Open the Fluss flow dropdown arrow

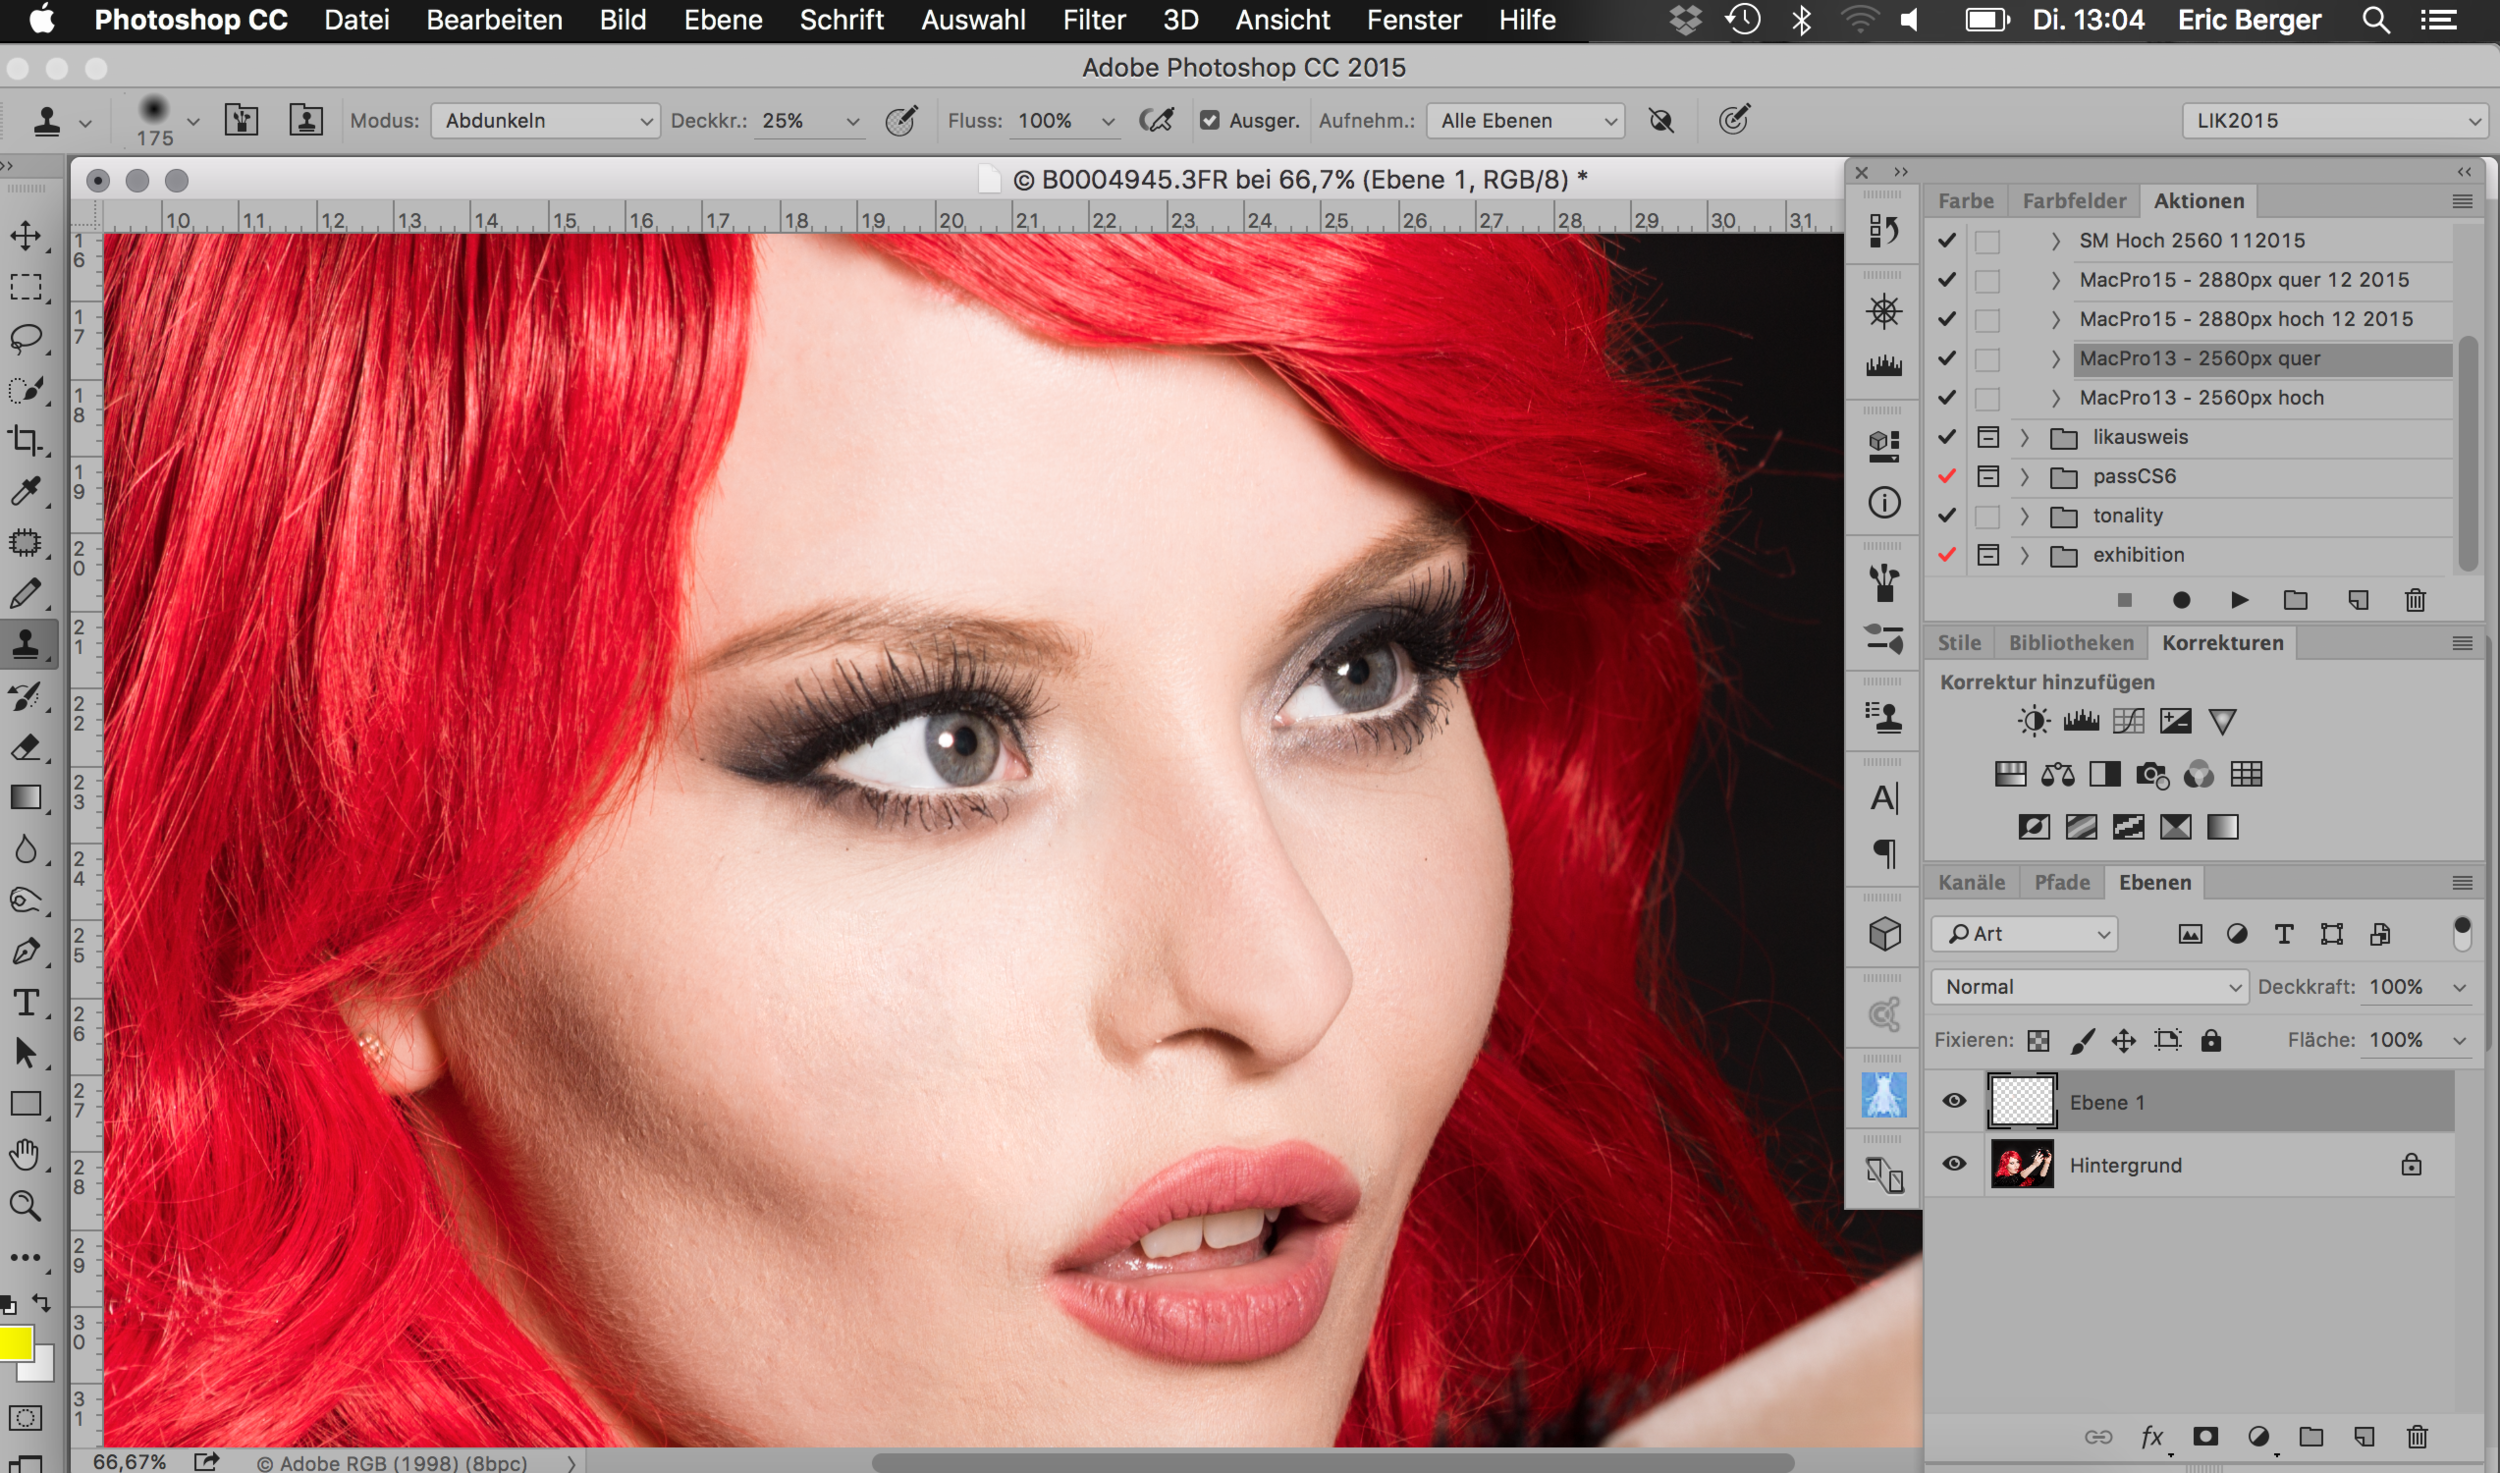[x=1108, y=122]
